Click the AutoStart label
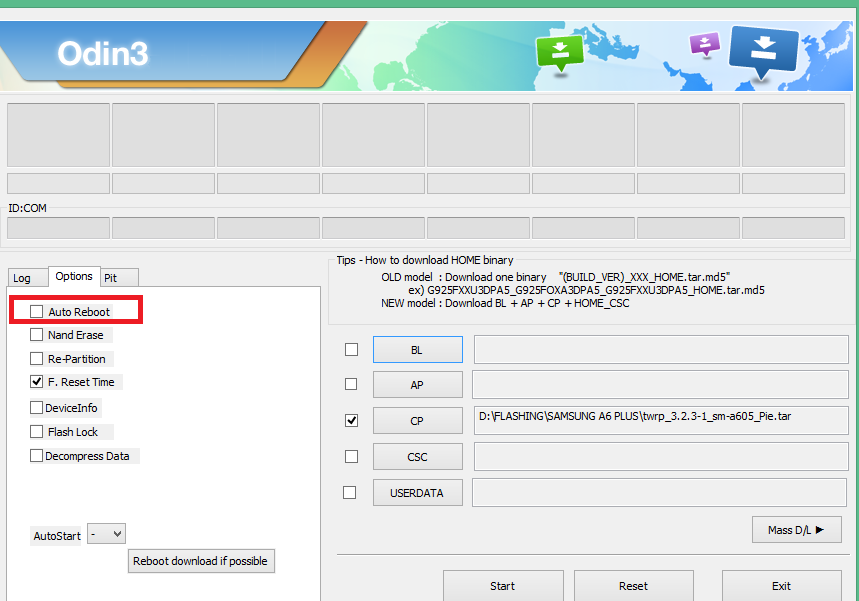859x601 pixels. click(x=57, y=536)
